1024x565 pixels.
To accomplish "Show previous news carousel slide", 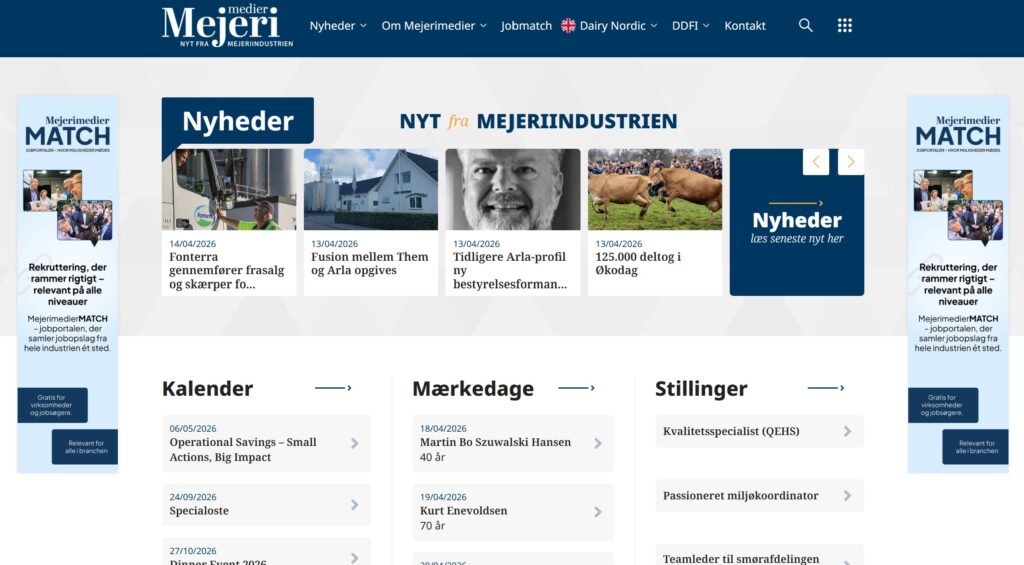I will (816, 162).
